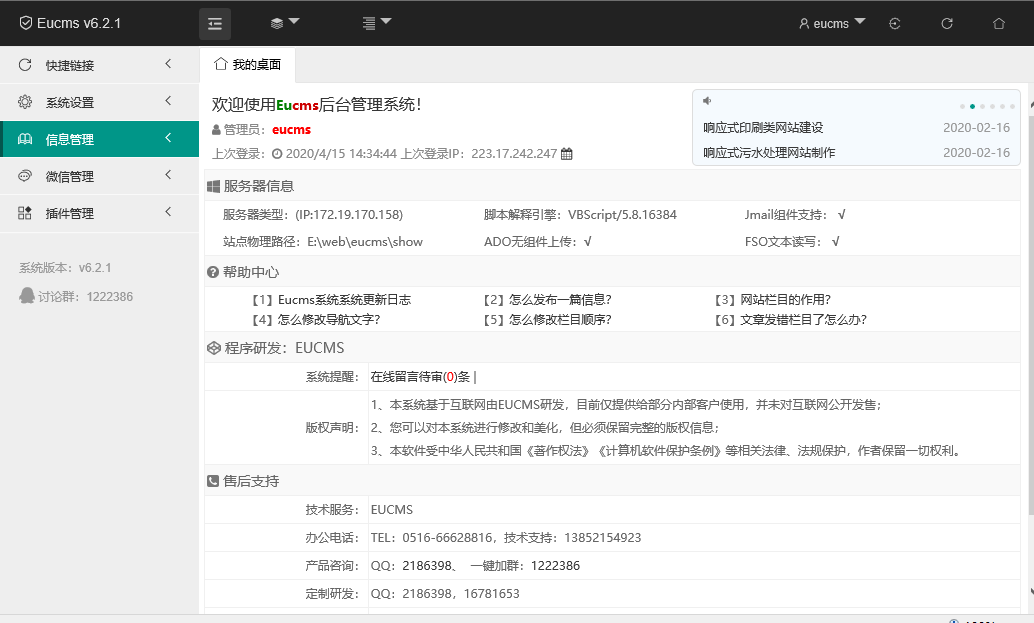1034x623 pixels.
Task: Click the cube icon beside 程序研发
Action: tap(214, 348)
